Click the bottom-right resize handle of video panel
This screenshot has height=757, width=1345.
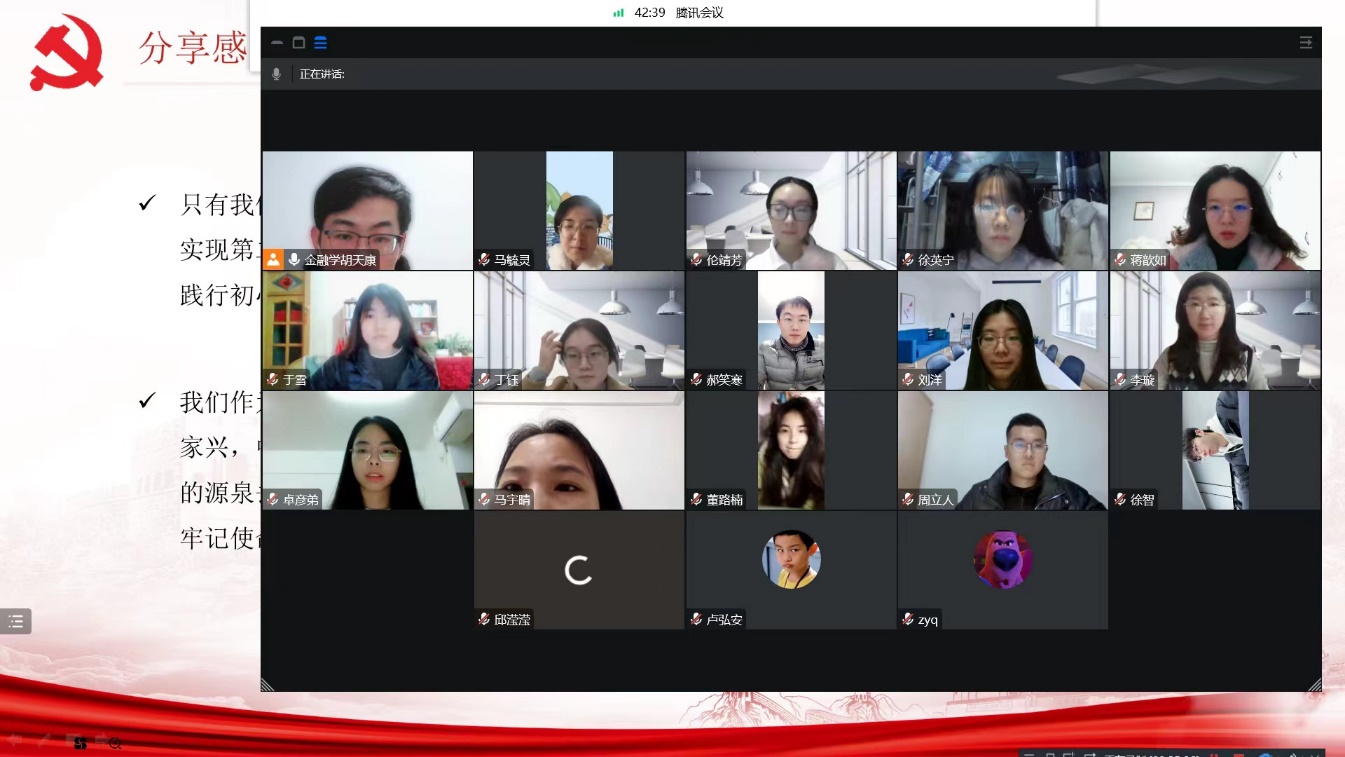1314,685
